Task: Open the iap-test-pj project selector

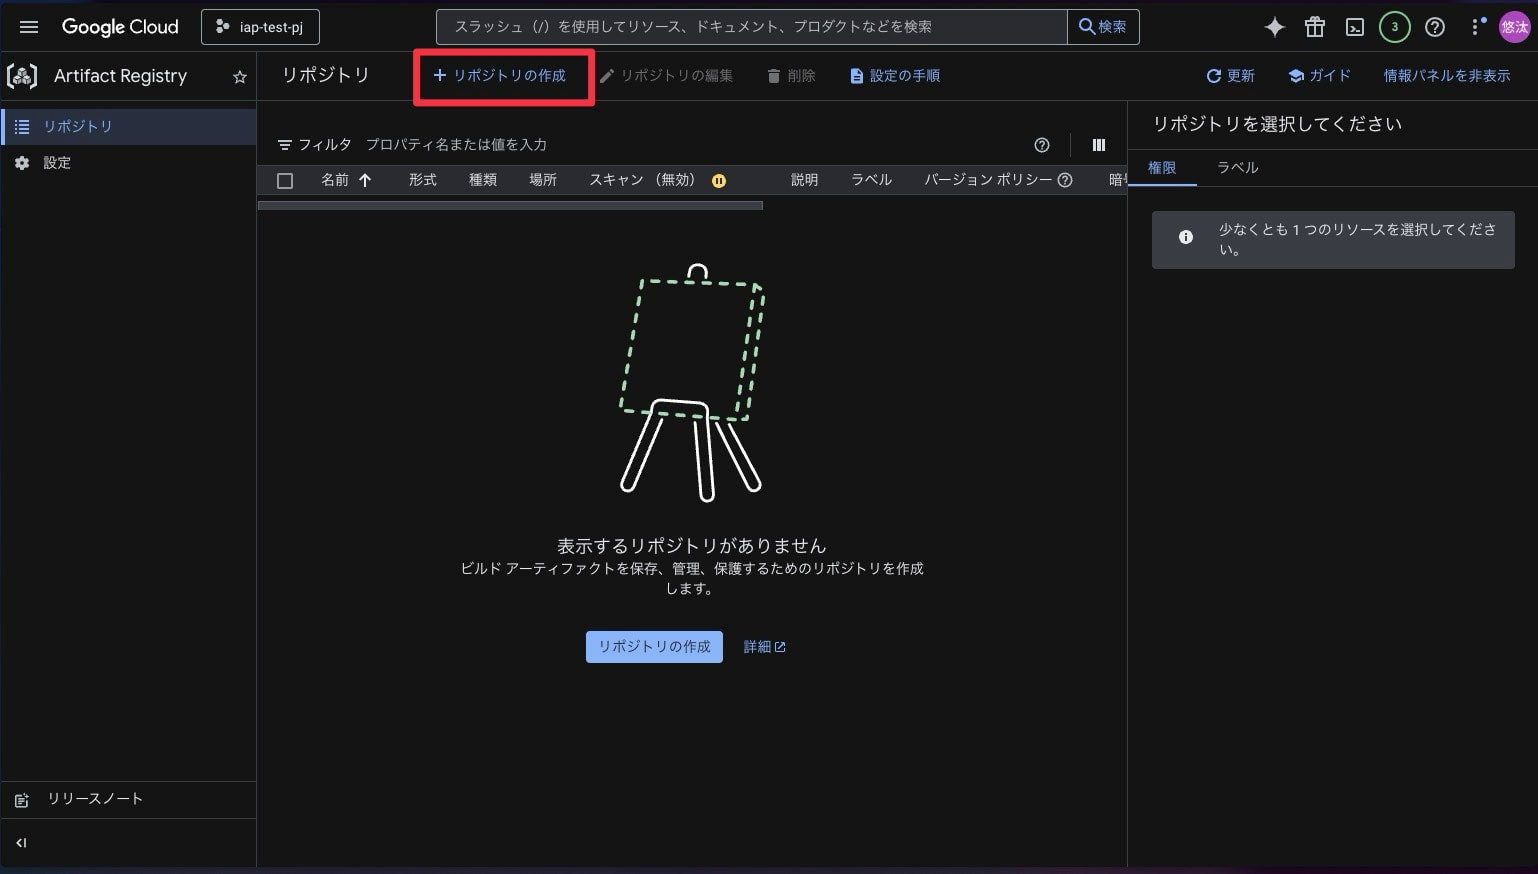Action: coord(260,27)
